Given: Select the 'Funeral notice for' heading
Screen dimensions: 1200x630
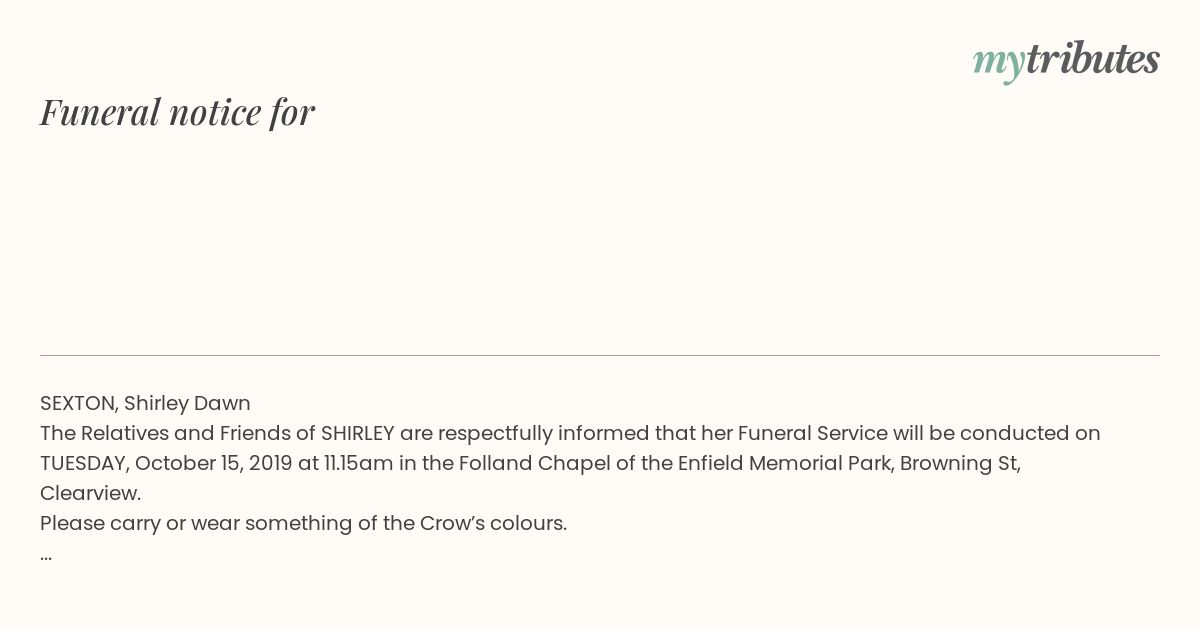Looking at the screenshot, I should click(x=177, y=112).
